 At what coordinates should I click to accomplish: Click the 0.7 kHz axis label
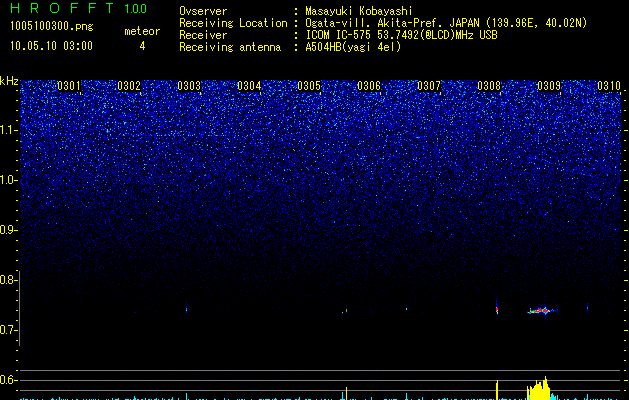pyautogui.click(x=8, y=330)
